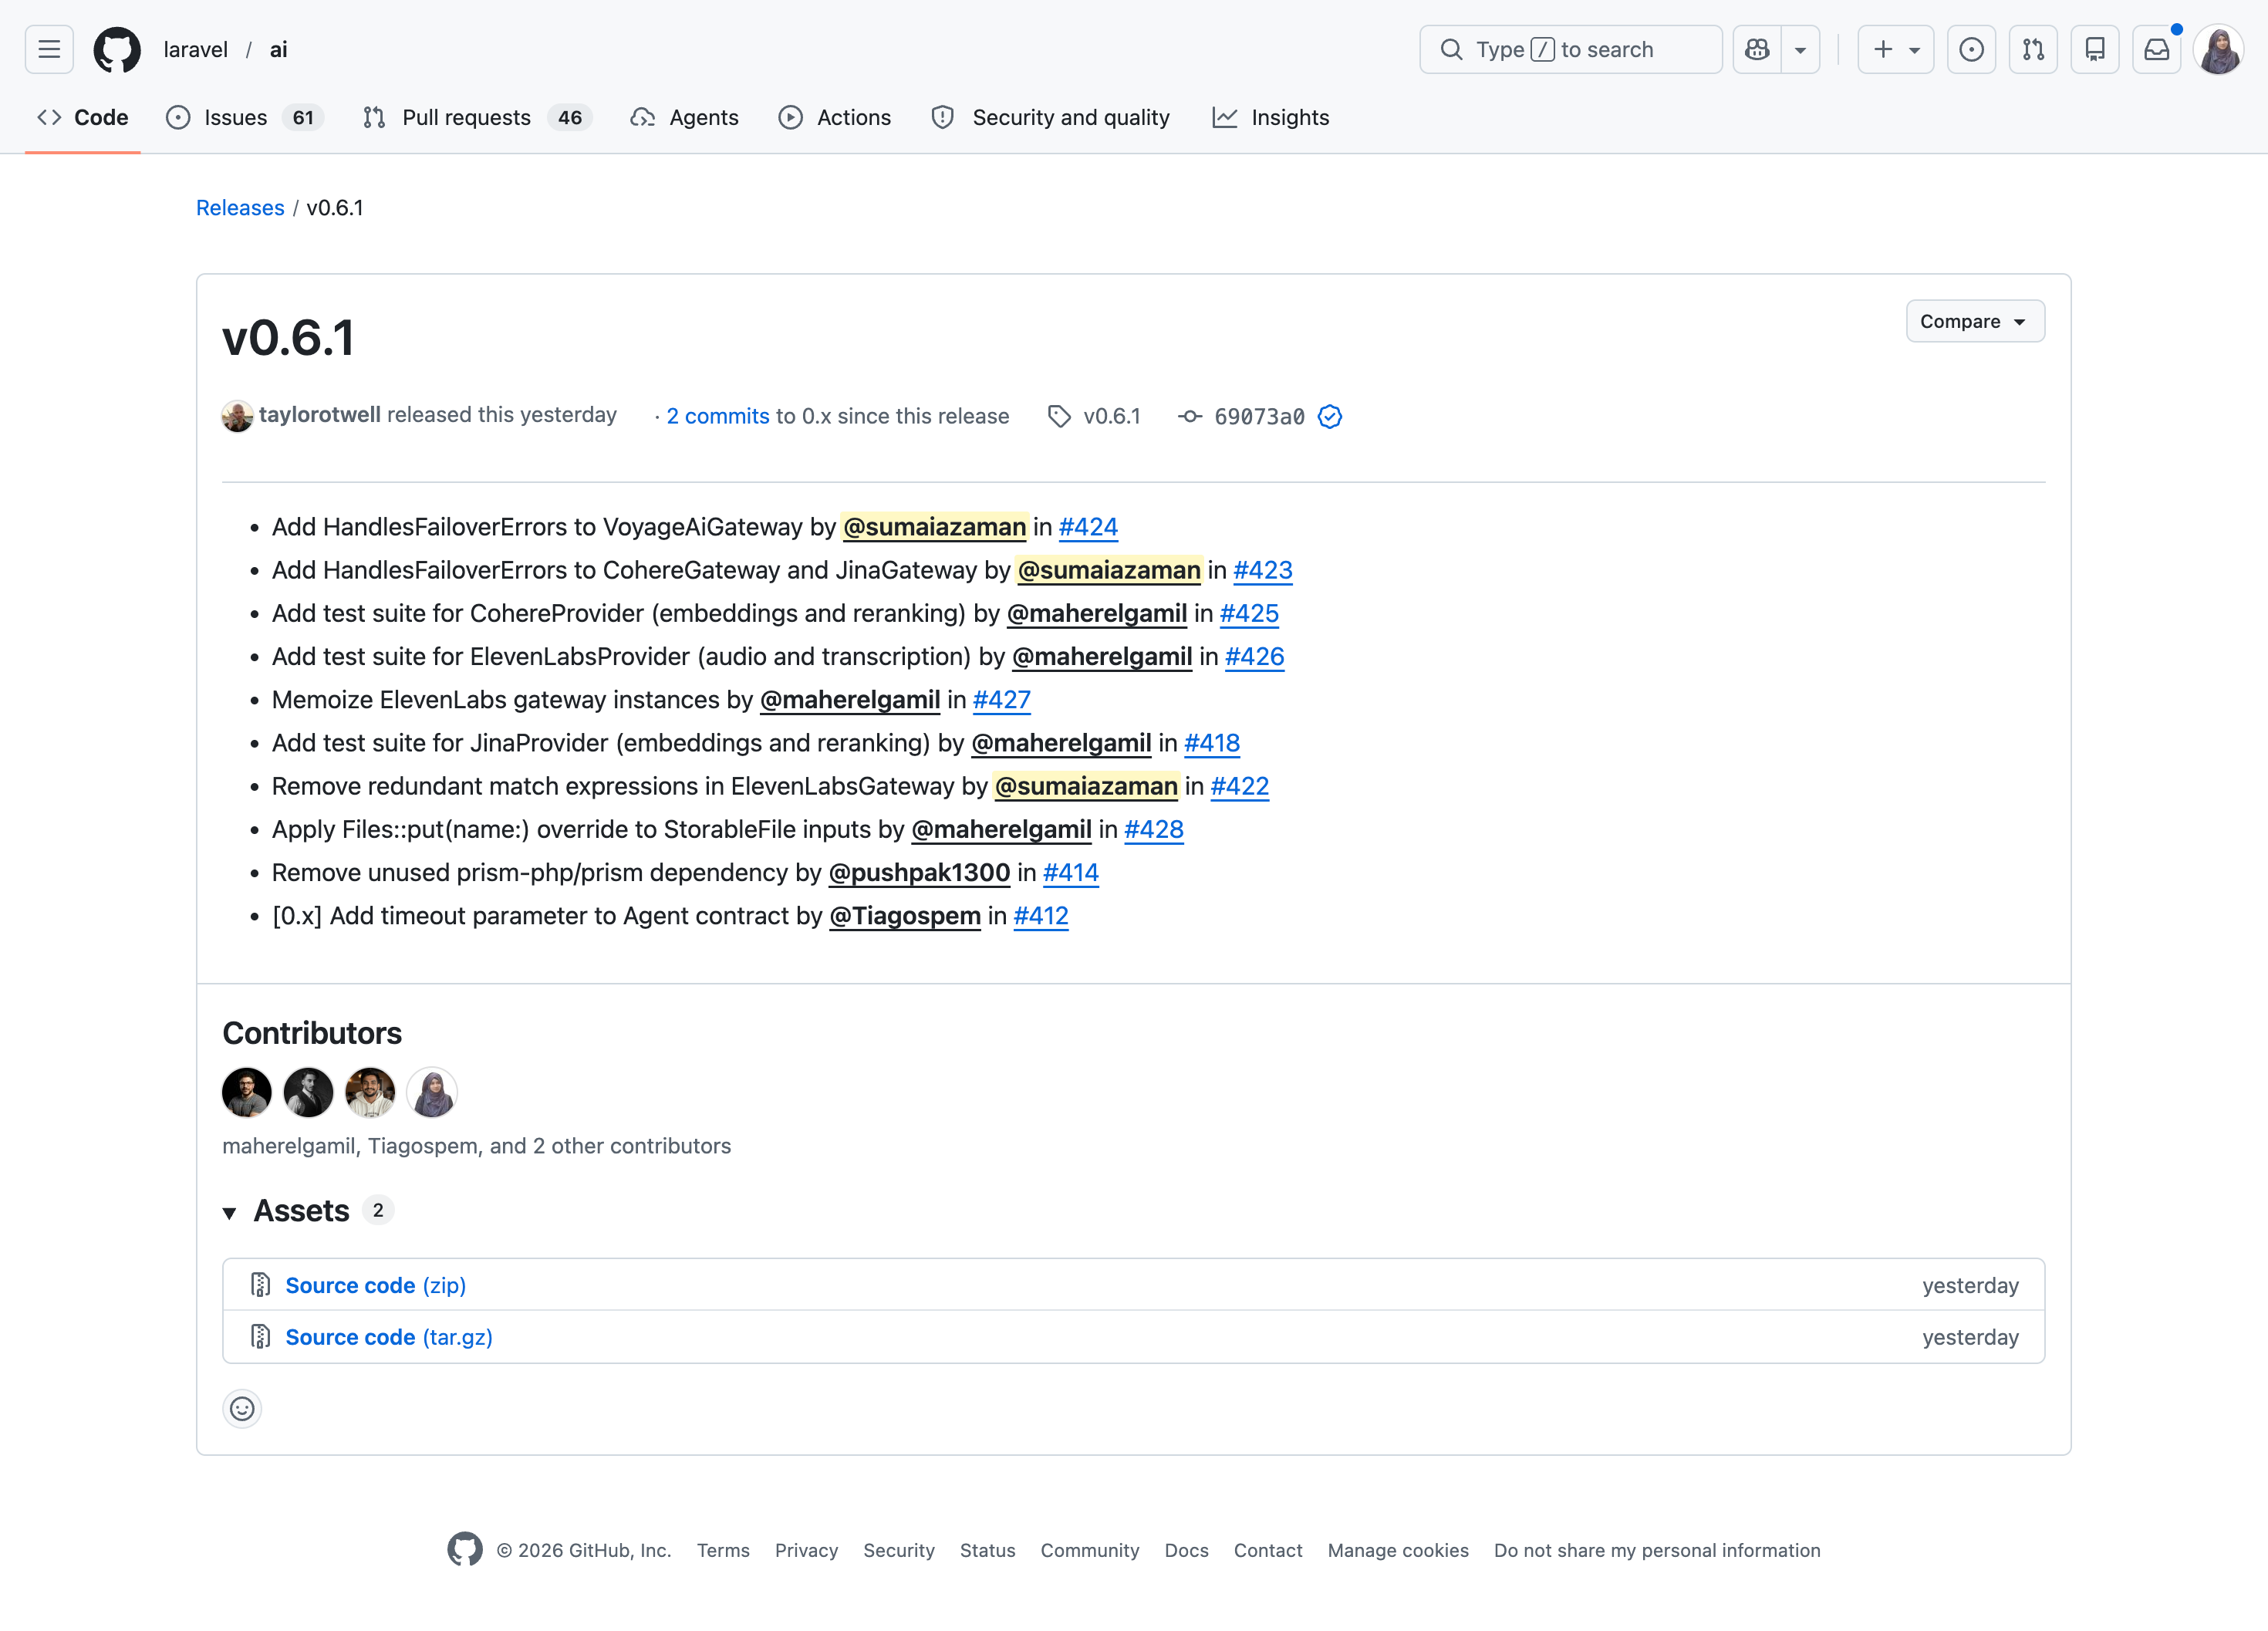Open the ai repository link
Image resolution: width=2268 pixels, height=1631 pixels.
[x=279, y=49]
